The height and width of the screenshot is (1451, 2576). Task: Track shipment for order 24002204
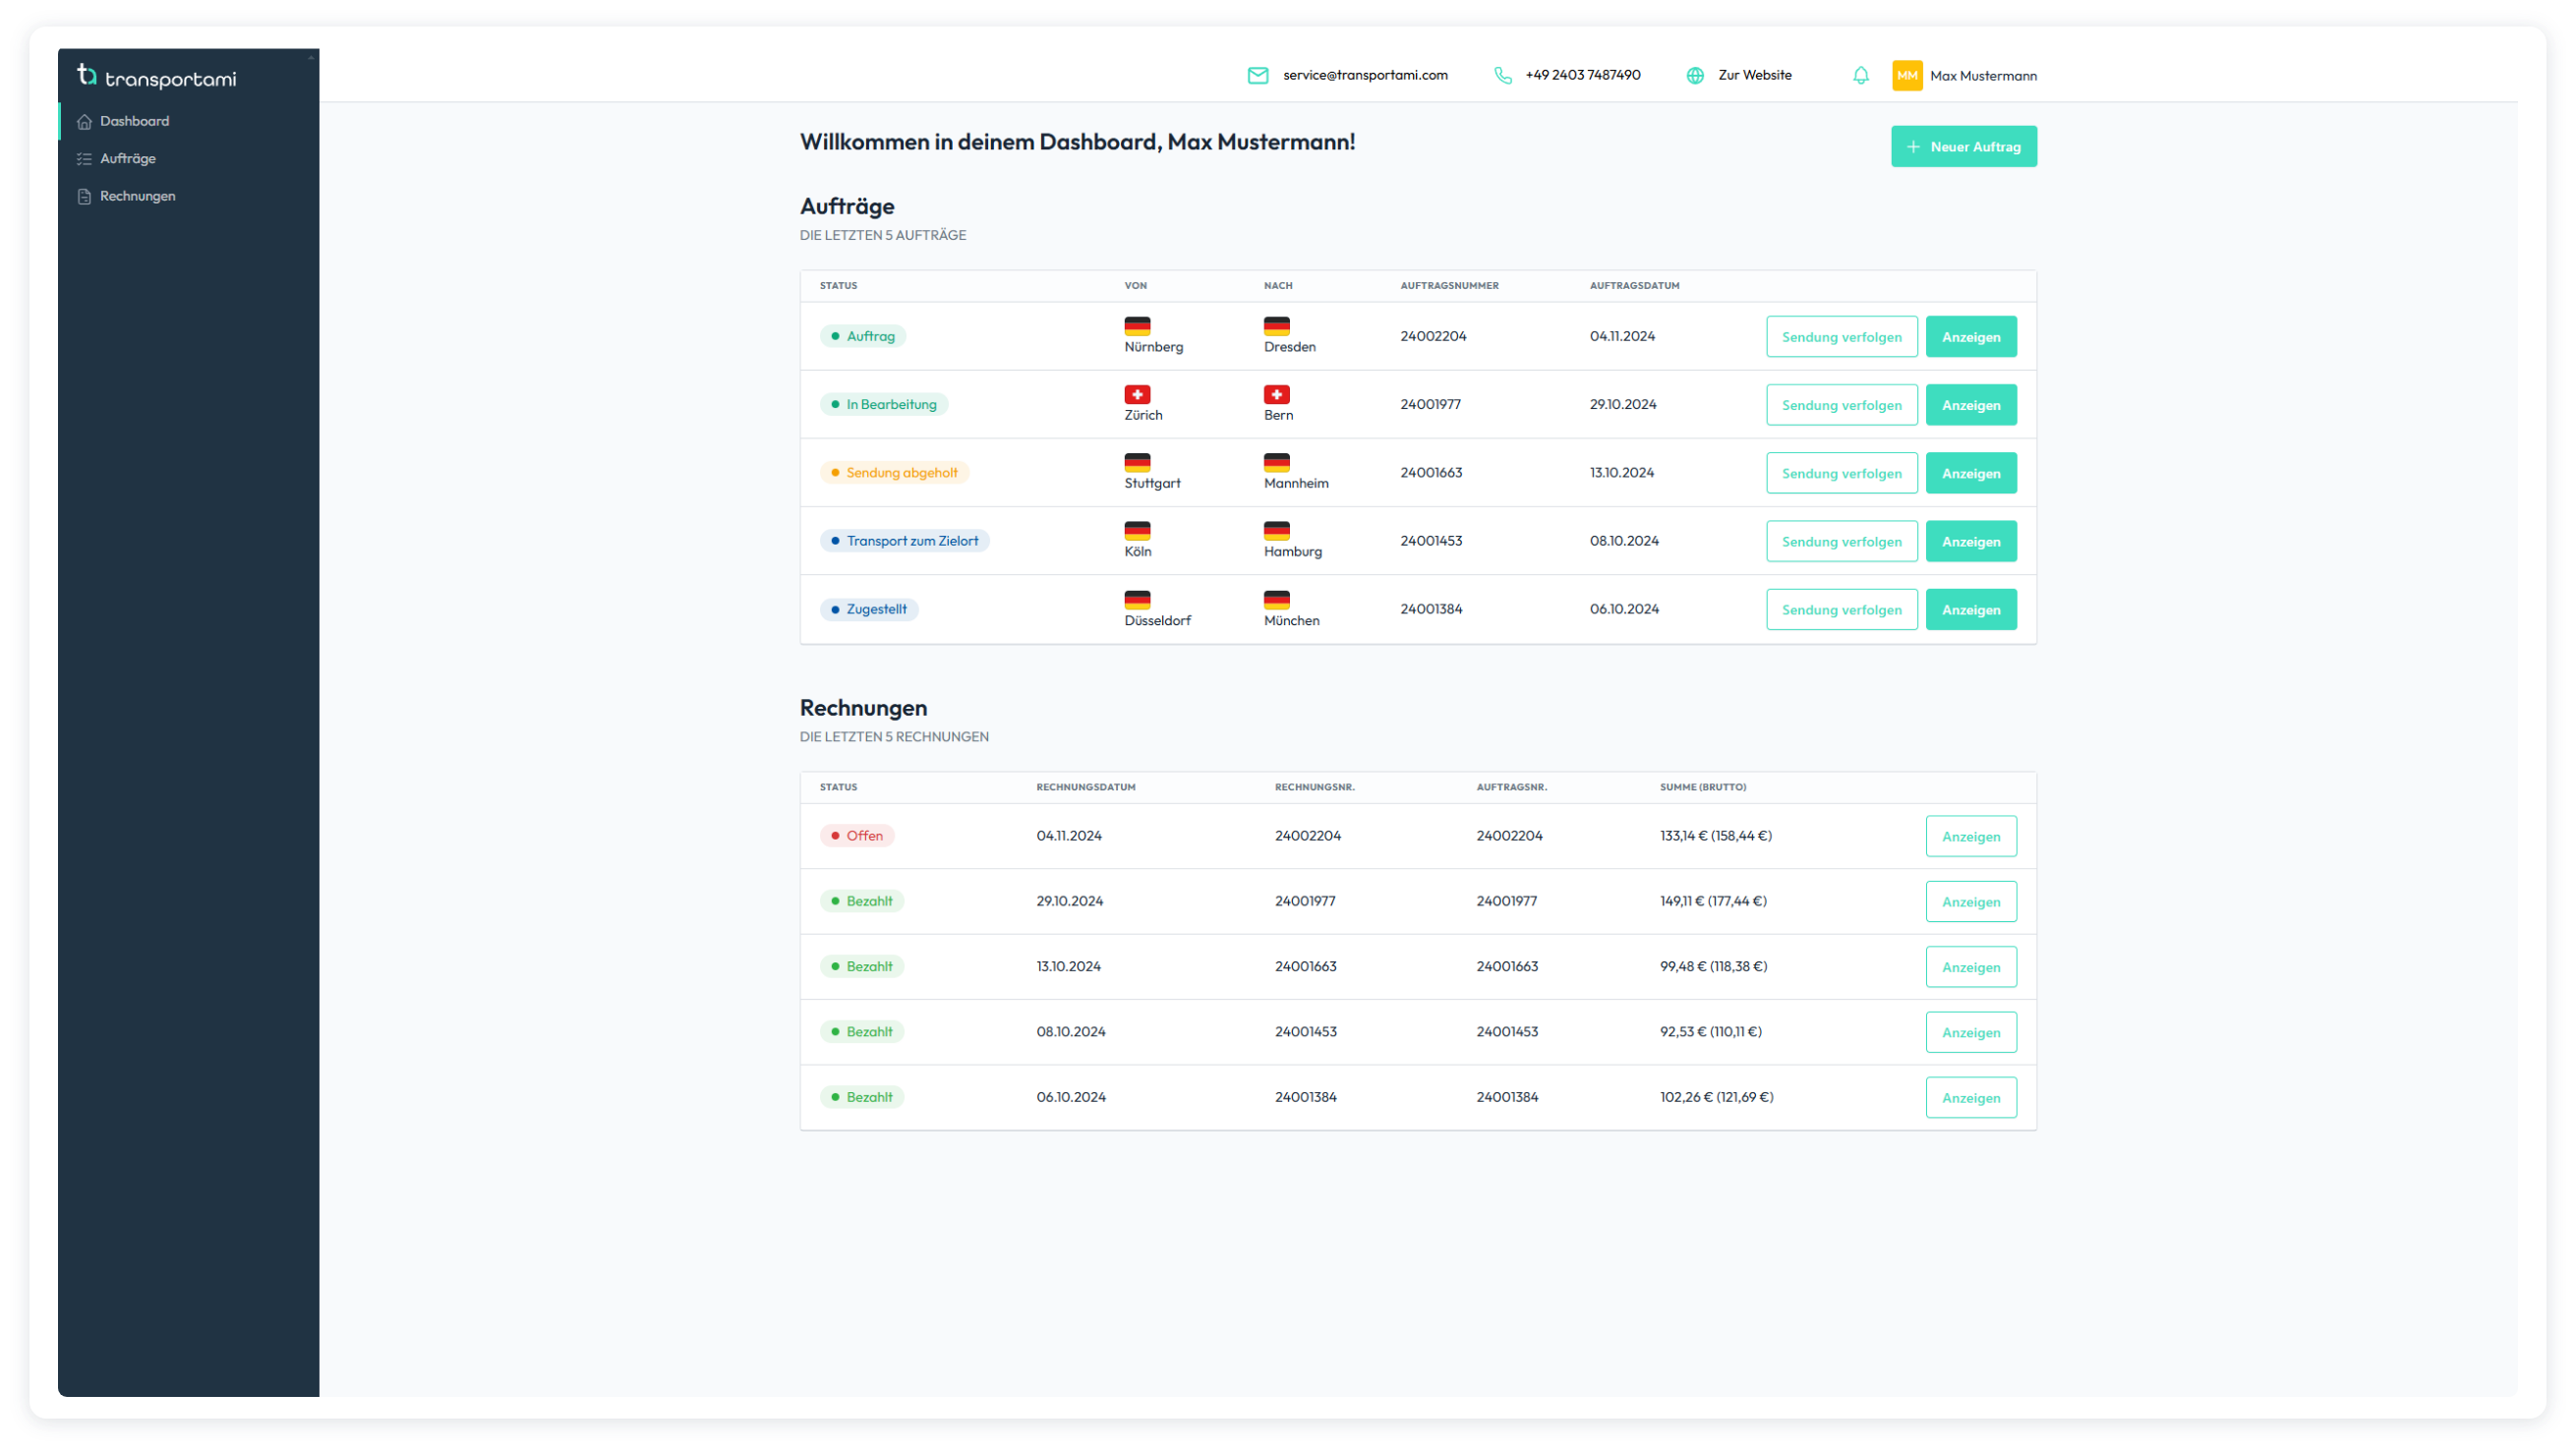[x=1840, y=337]
